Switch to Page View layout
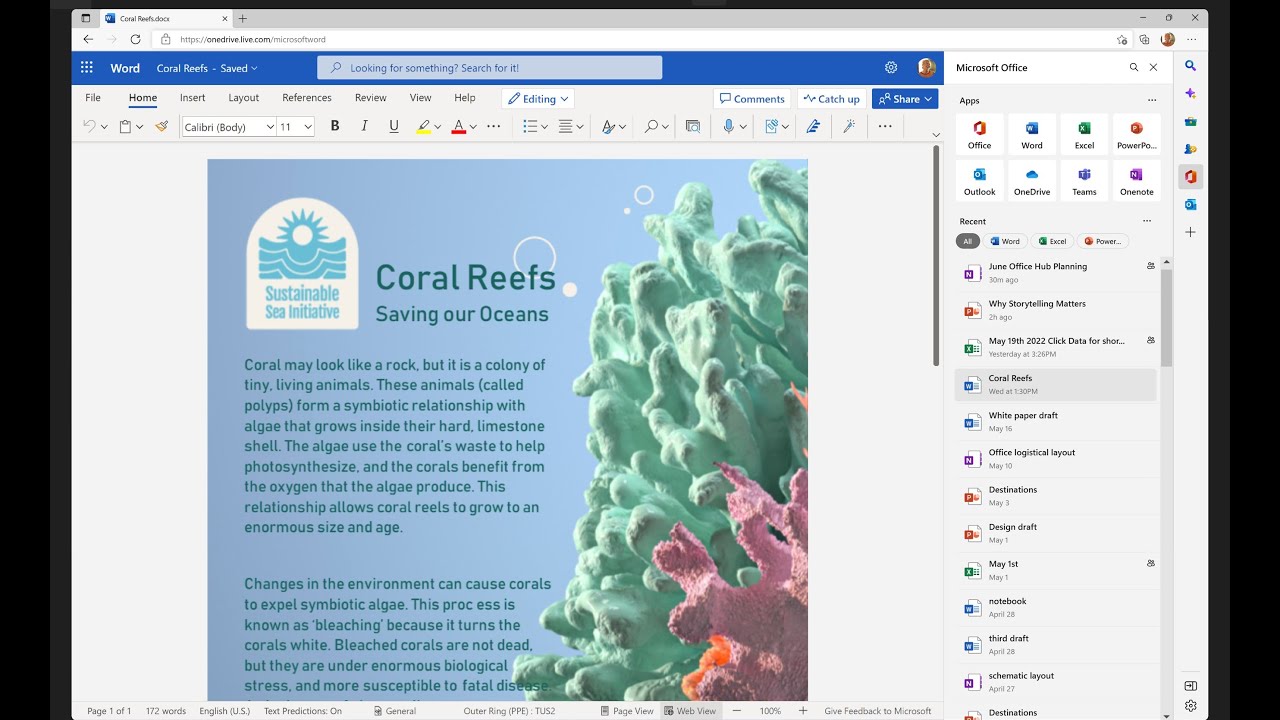The width and height of the screenshot is (1280, 720). pyautogui.click(x=626, y=711)
